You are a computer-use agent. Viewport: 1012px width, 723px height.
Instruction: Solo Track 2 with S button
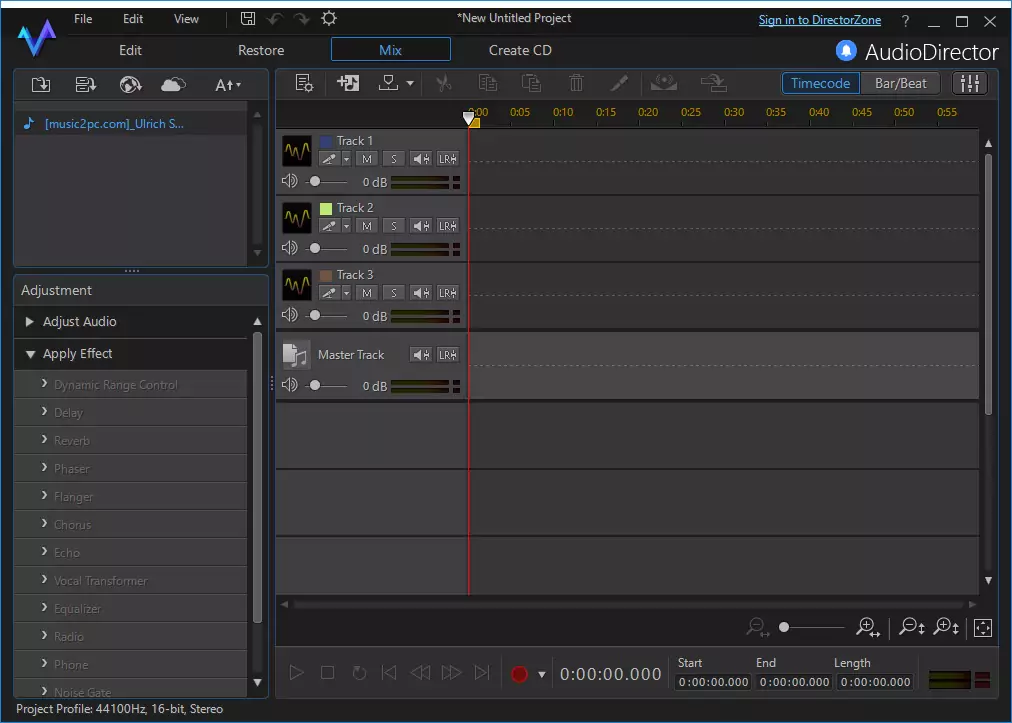pyautogui.click(x=394, y=226)
